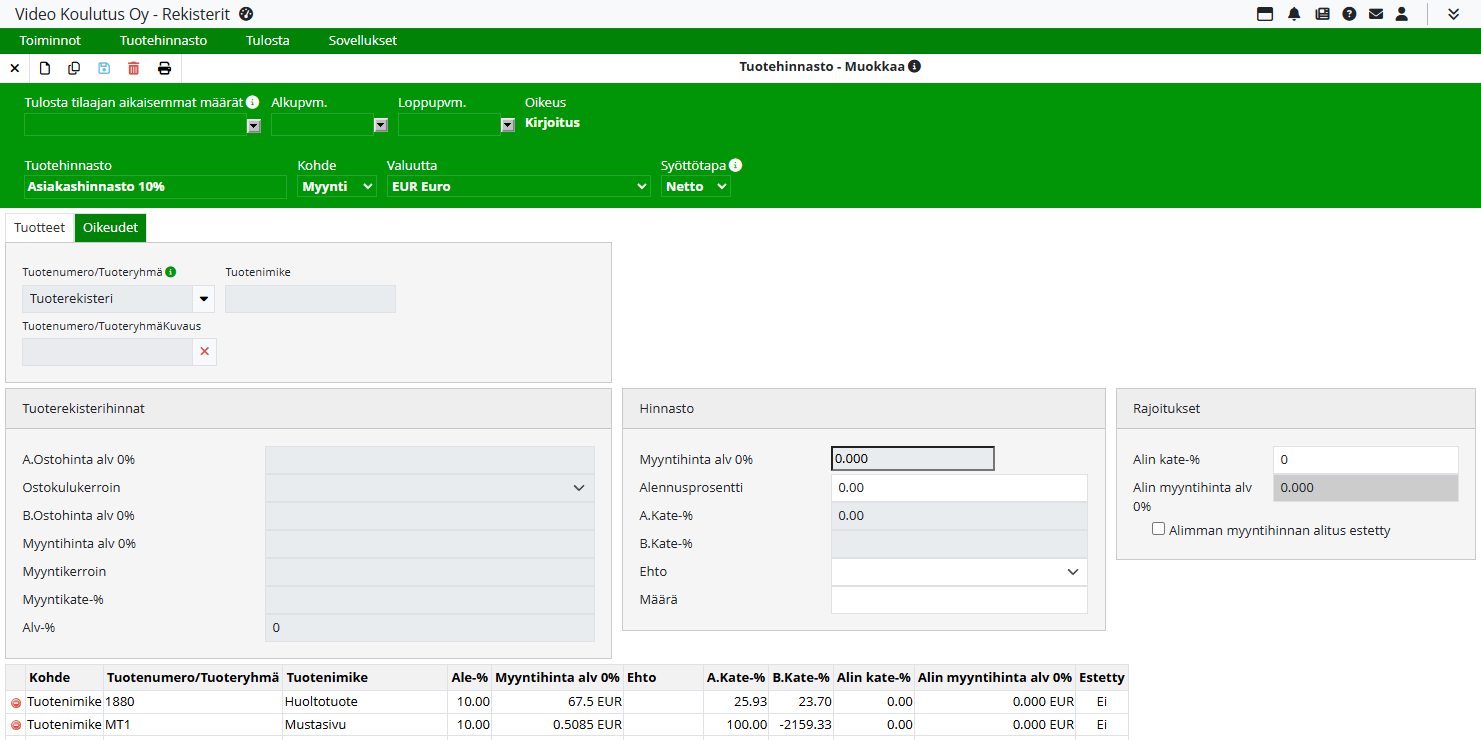The height and width of the screenshot is (740, 1481).
Task: Open the mail envelope icon
Action: (x=1376, y=14)
